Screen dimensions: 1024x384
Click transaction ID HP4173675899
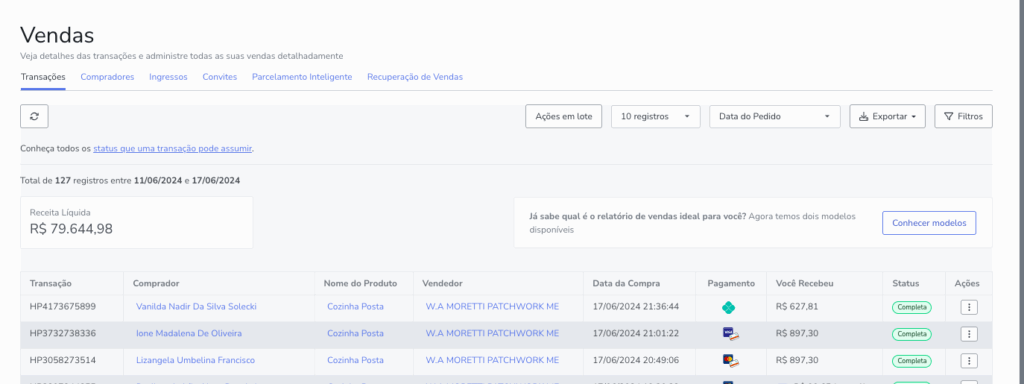point(63,306)
